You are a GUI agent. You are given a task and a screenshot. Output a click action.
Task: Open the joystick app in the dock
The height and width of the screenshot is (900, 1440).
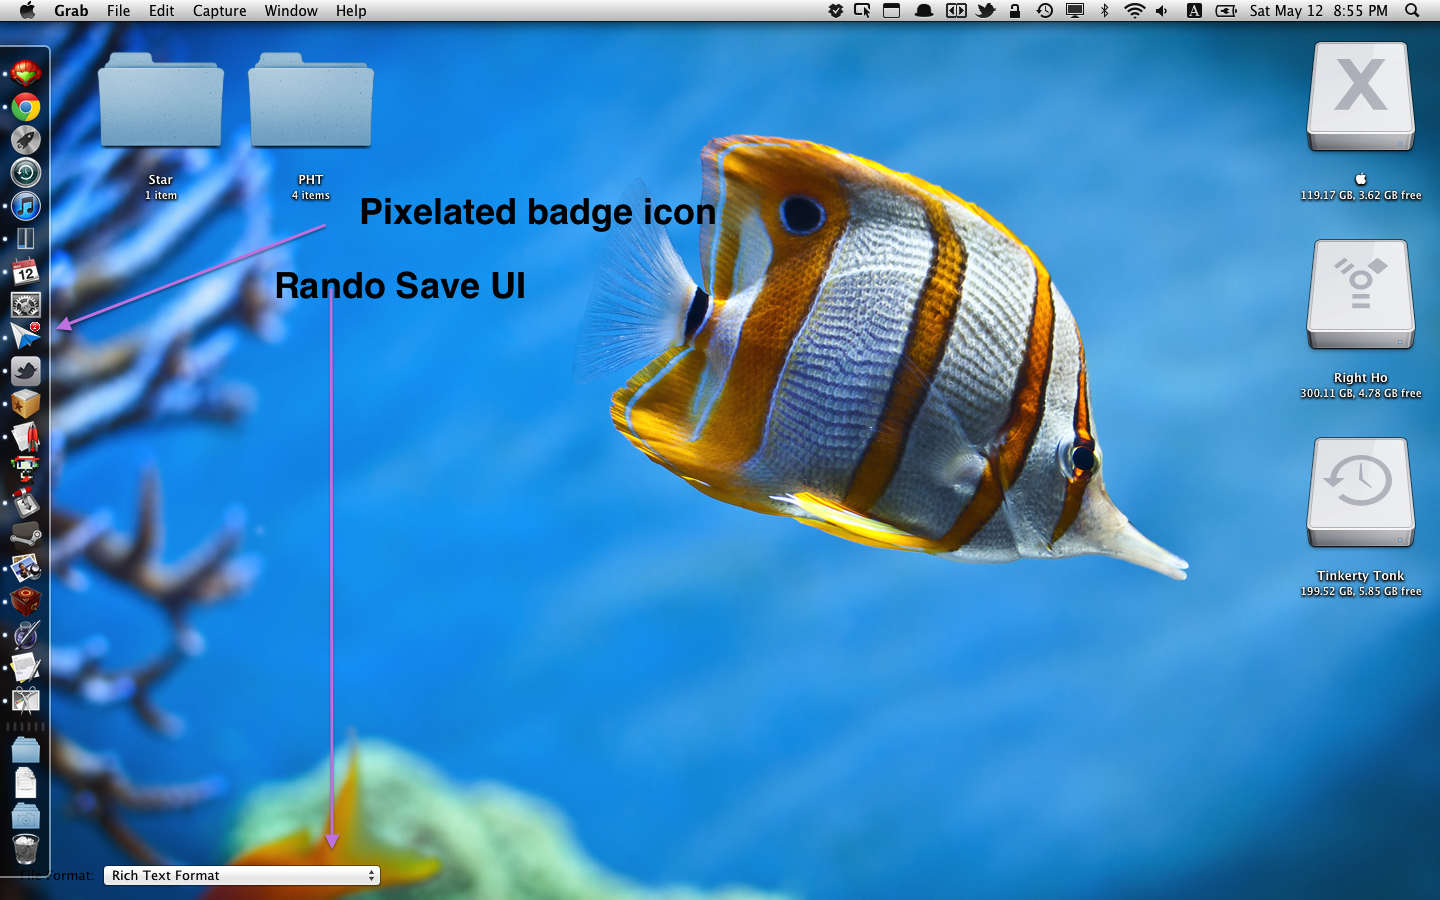click(26, 503)
